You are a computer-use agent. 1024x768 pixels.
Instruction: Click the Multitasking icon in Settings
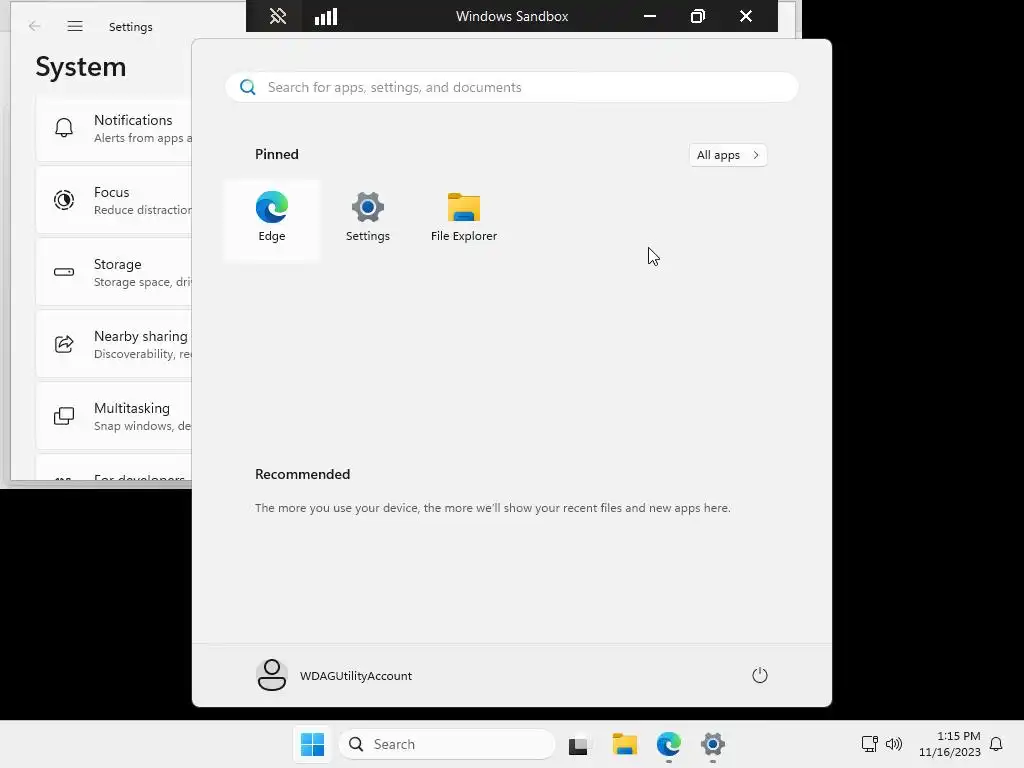tap(64, 415)
